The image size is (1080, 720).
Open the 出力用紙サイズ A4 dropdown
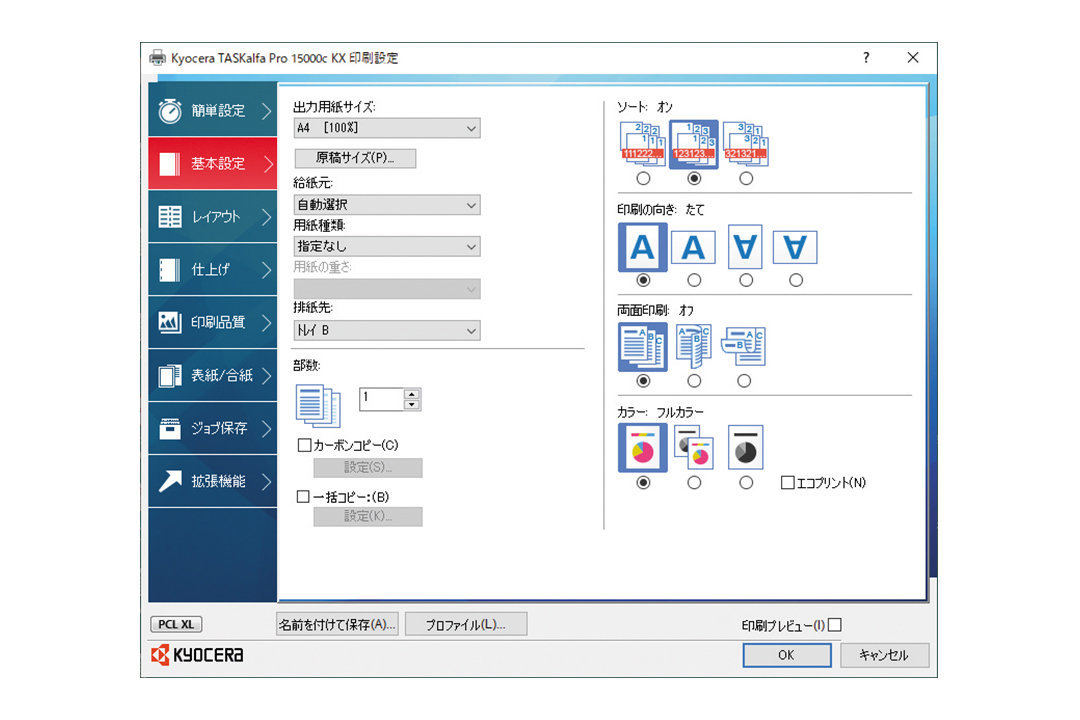click(x=387, y=128)
